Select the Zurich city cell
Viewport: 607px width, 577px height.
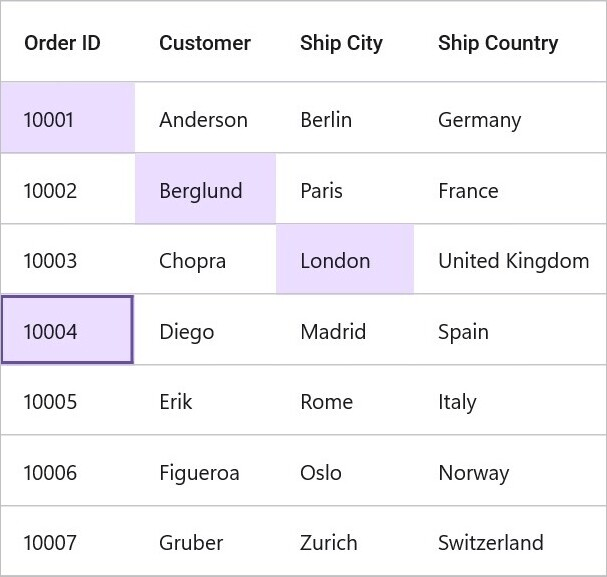345,541
